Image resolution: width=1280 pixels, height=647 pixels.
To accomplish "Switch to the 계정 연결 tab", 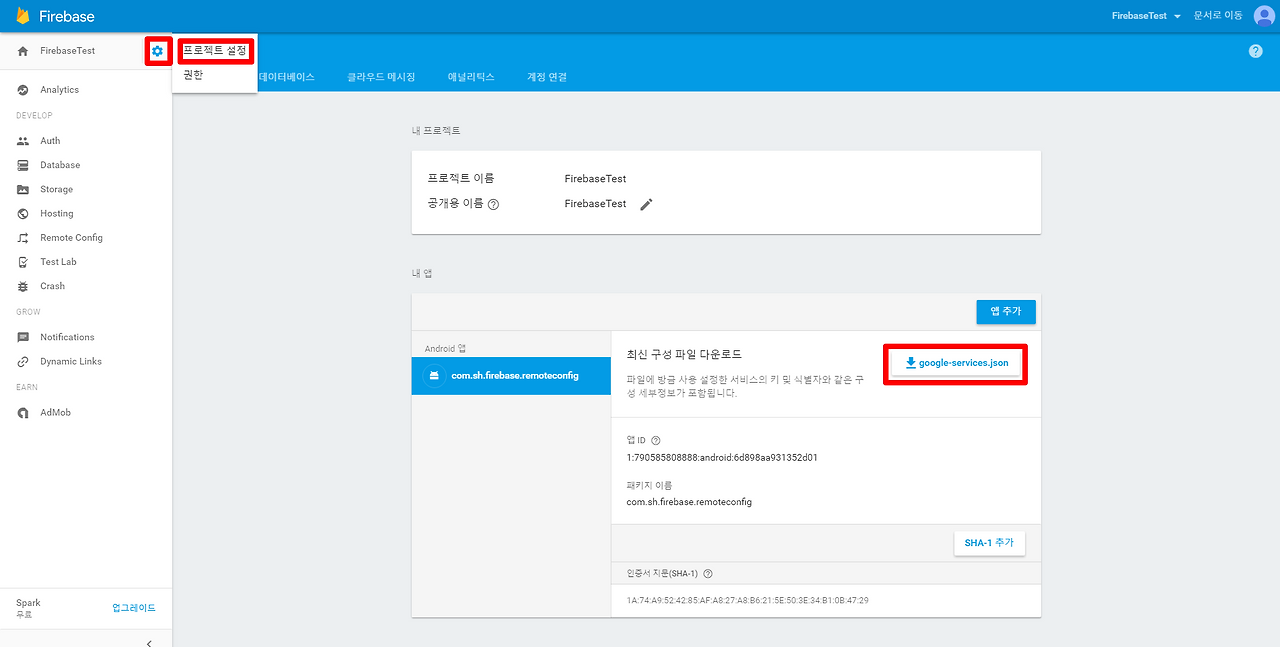I will tap(547, 77).
